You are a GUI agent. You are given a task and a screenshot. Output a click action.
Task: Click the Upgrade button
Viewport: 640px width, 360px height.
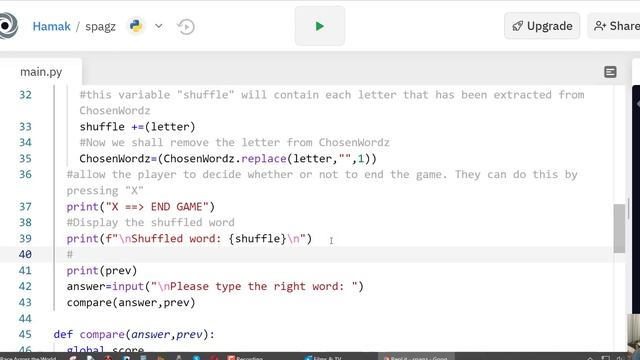point(542,26)
